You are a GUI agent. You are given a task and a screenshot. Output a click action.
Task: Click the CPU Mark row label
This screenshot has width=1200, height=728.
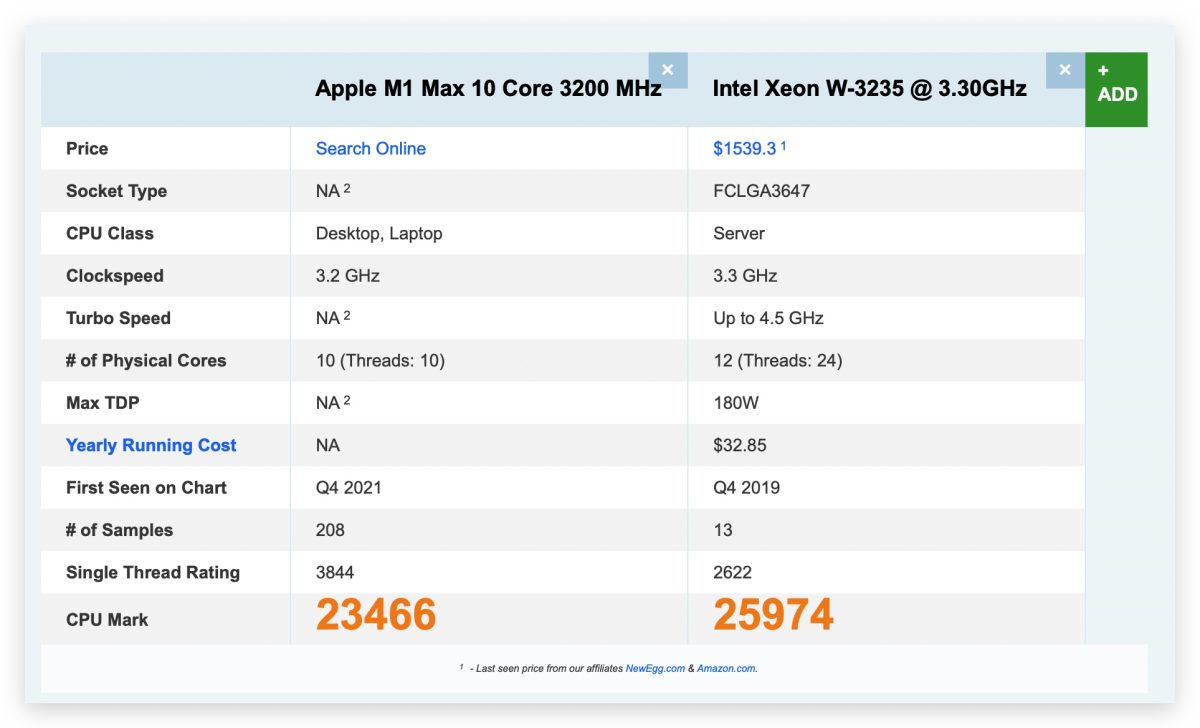pyautogui.click(x=107, y=619)
